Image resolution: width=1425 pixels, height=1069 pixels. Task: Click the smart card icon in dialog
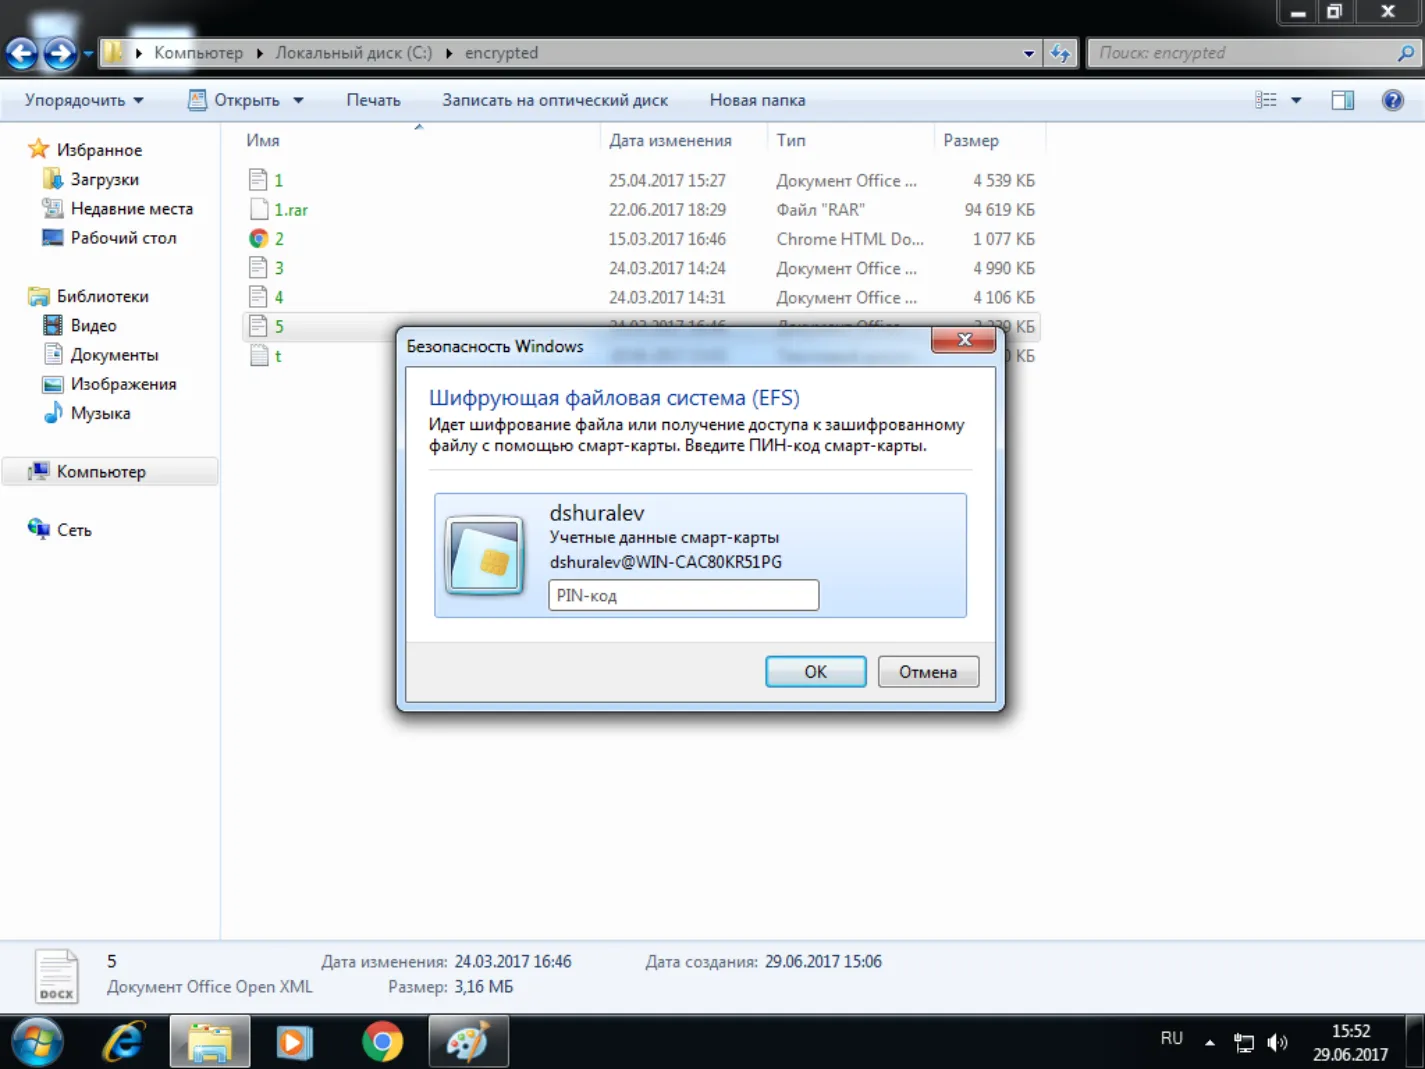(x=485, y=555)
